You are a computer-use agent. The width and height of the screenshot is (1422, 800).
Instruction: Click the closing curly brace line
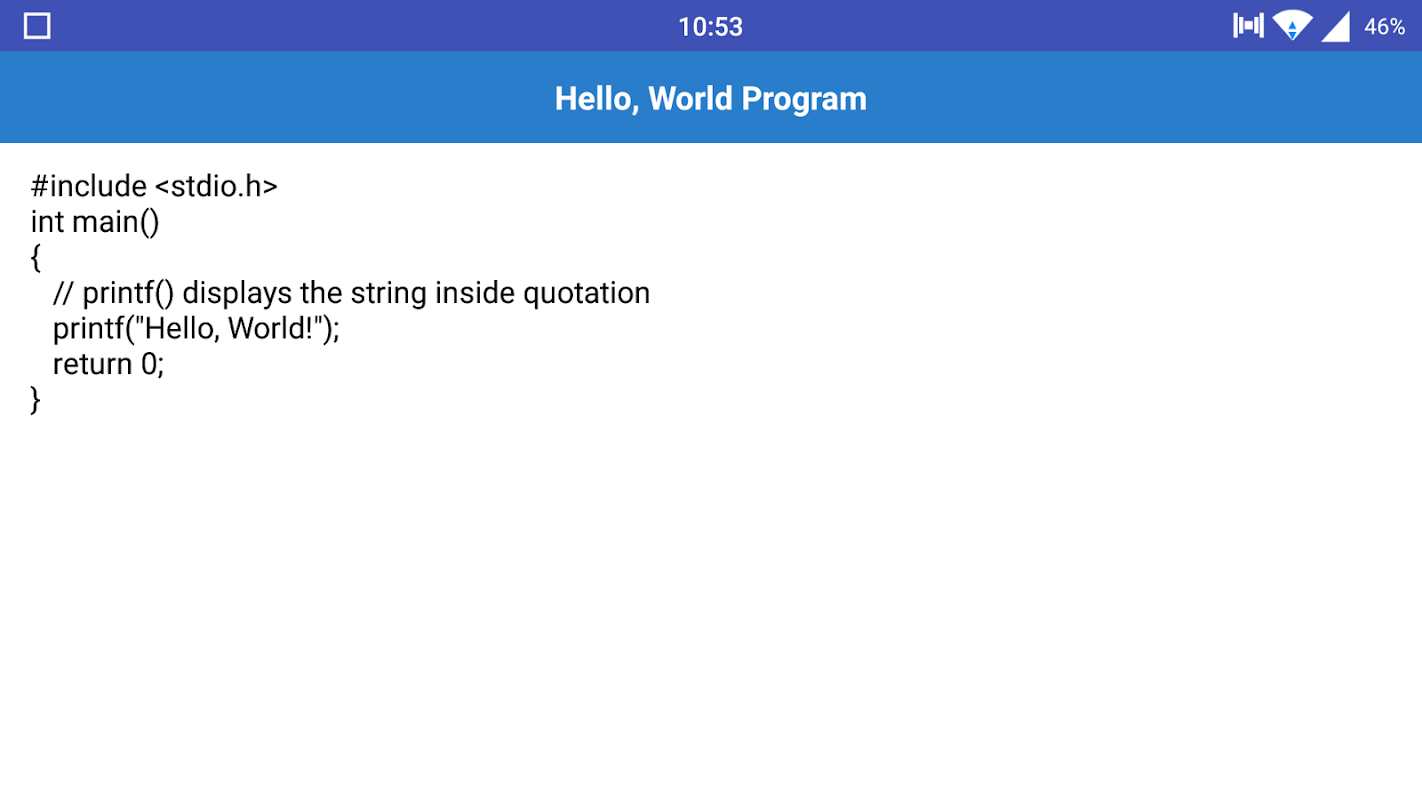(x=36, y=399)
